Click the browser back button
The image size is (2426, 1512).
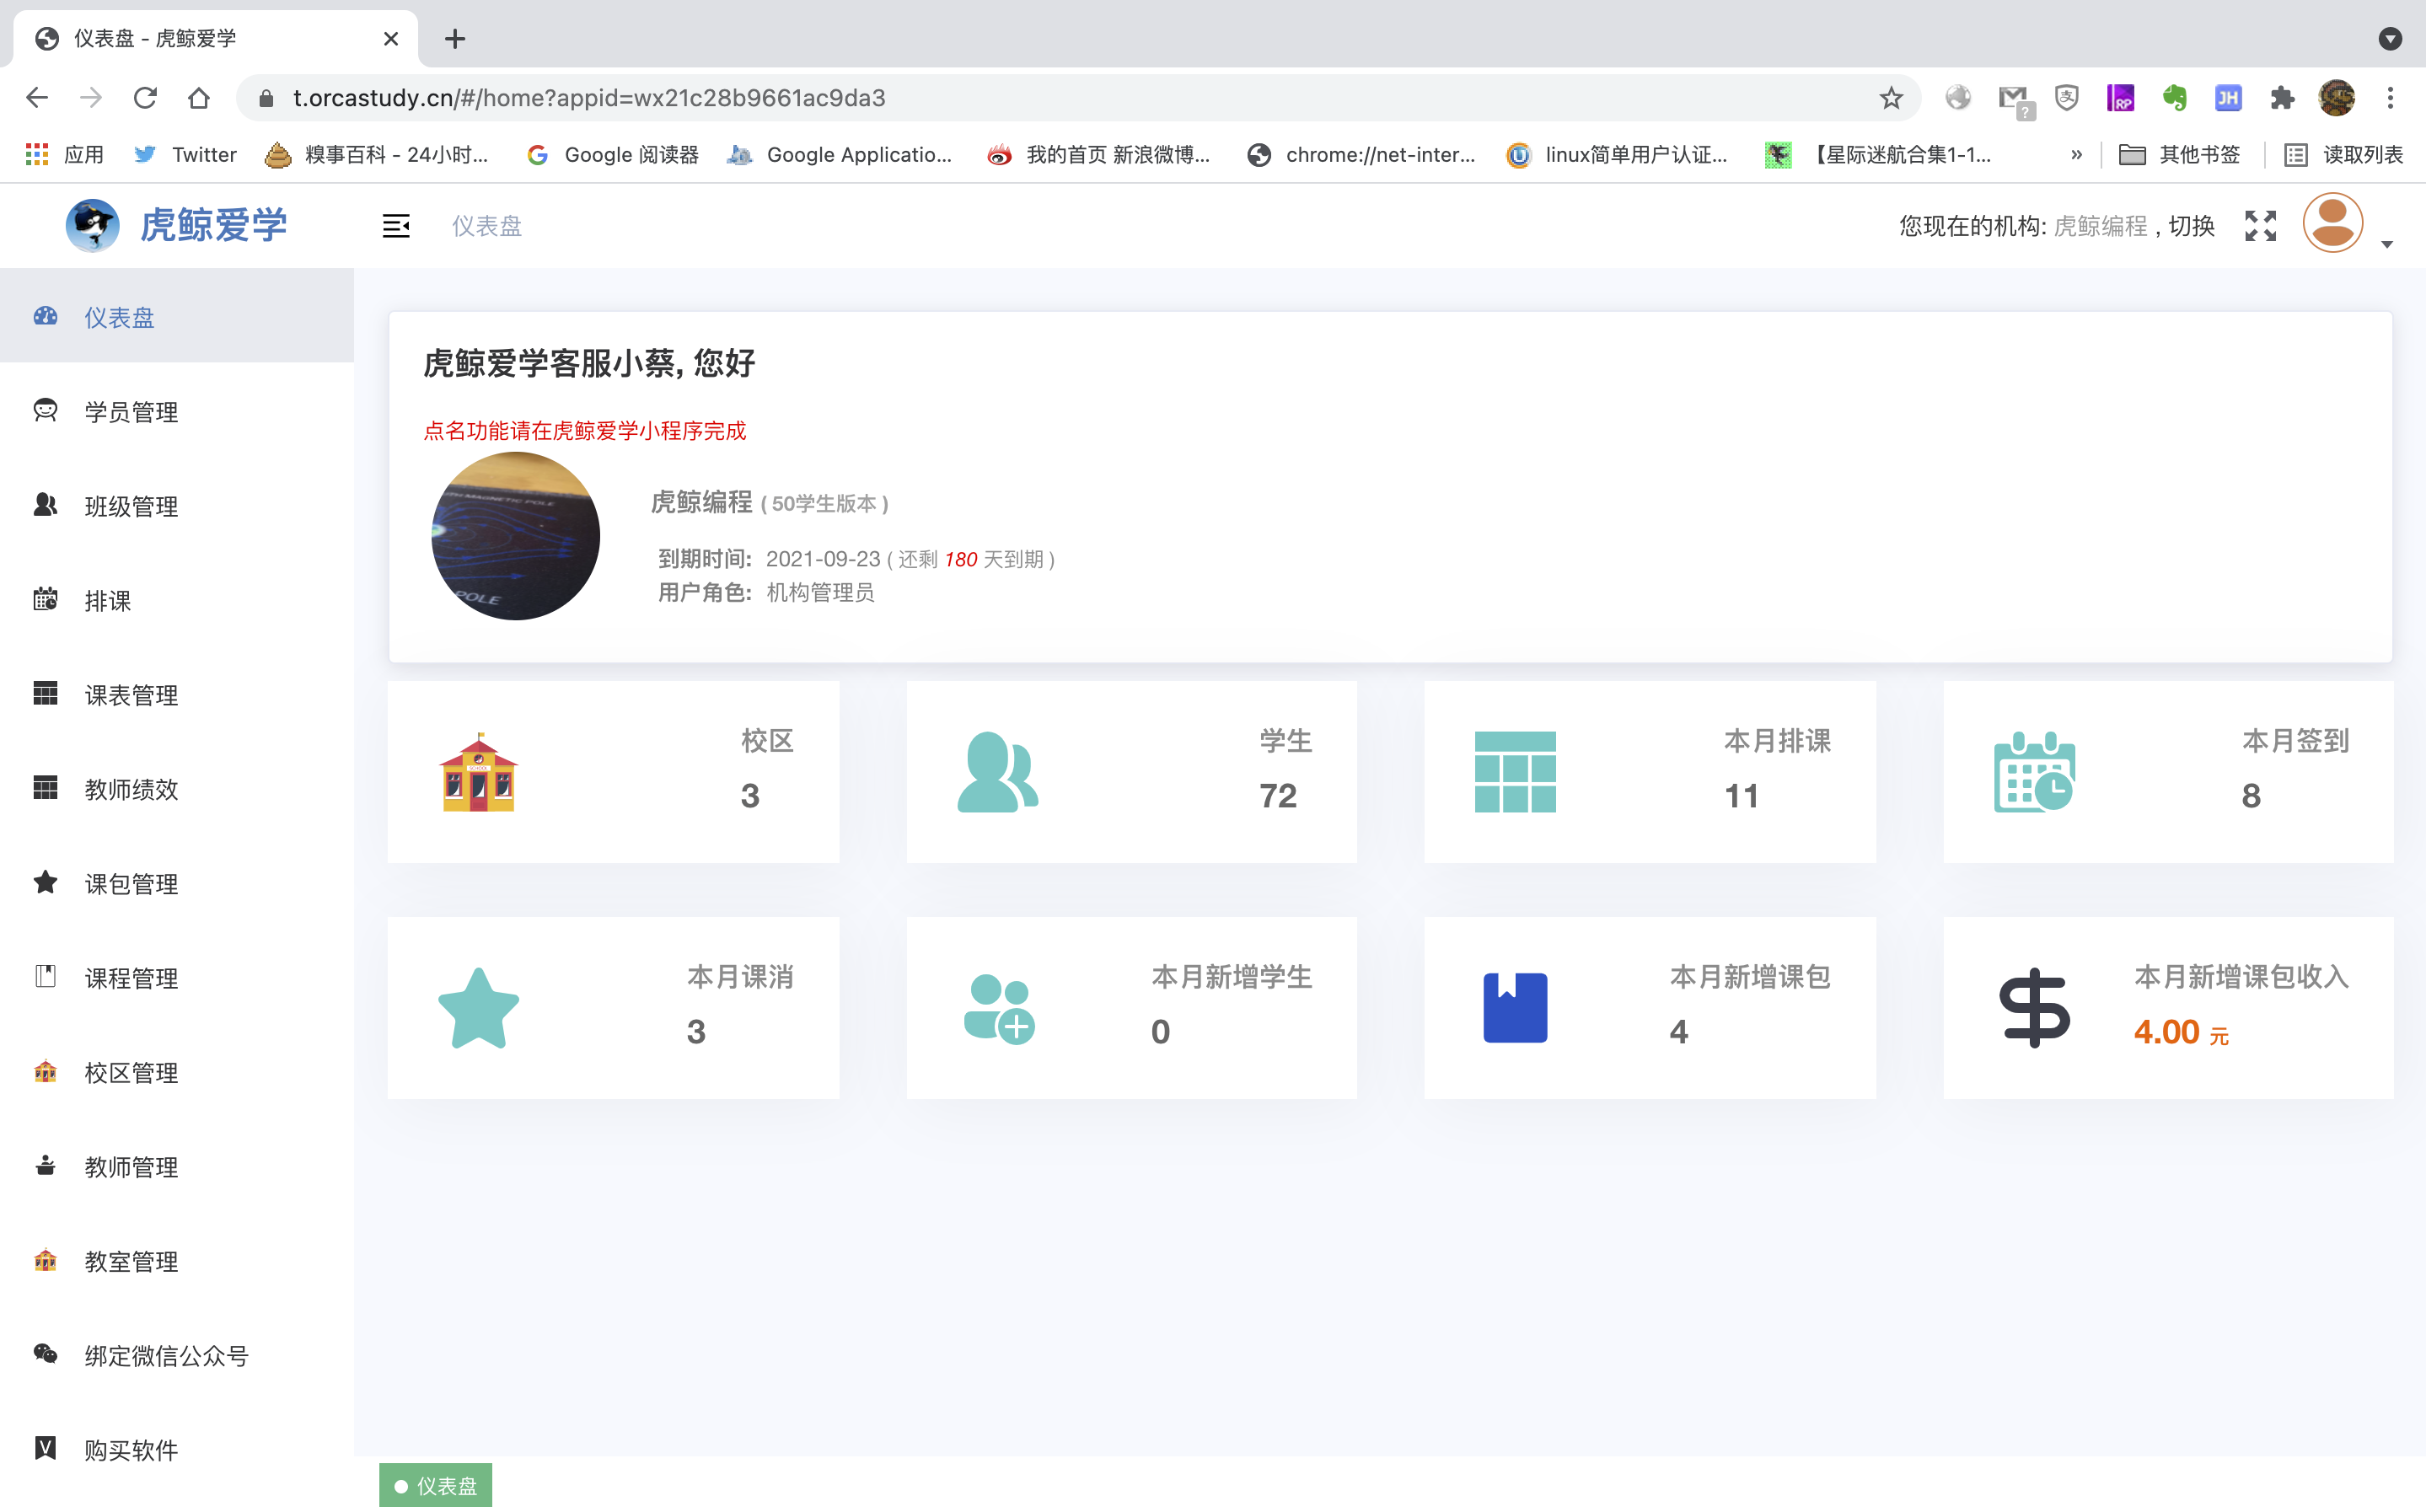pos(37,98)
